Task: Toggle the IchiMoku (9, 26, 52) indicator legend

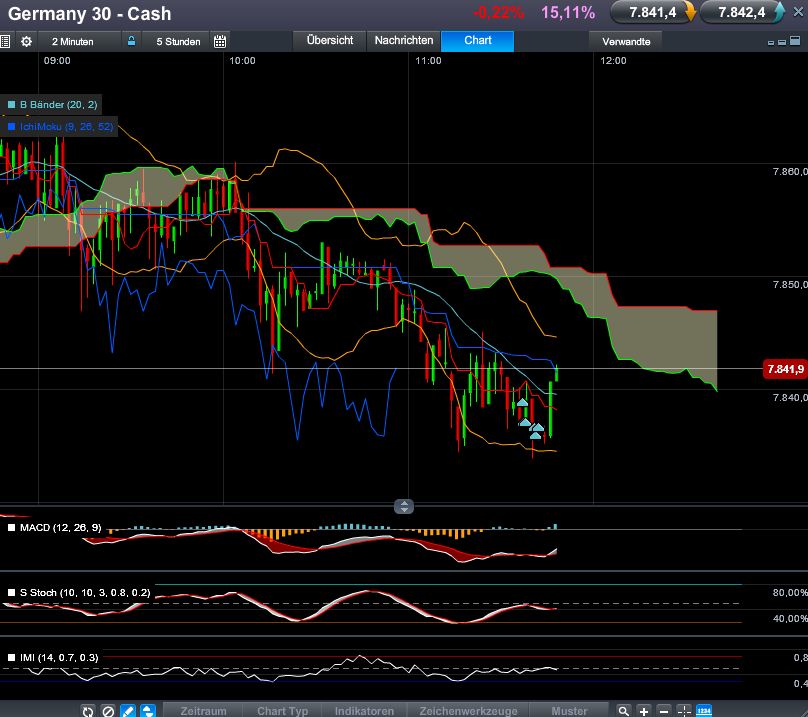Action: click(x=60, y=126)
